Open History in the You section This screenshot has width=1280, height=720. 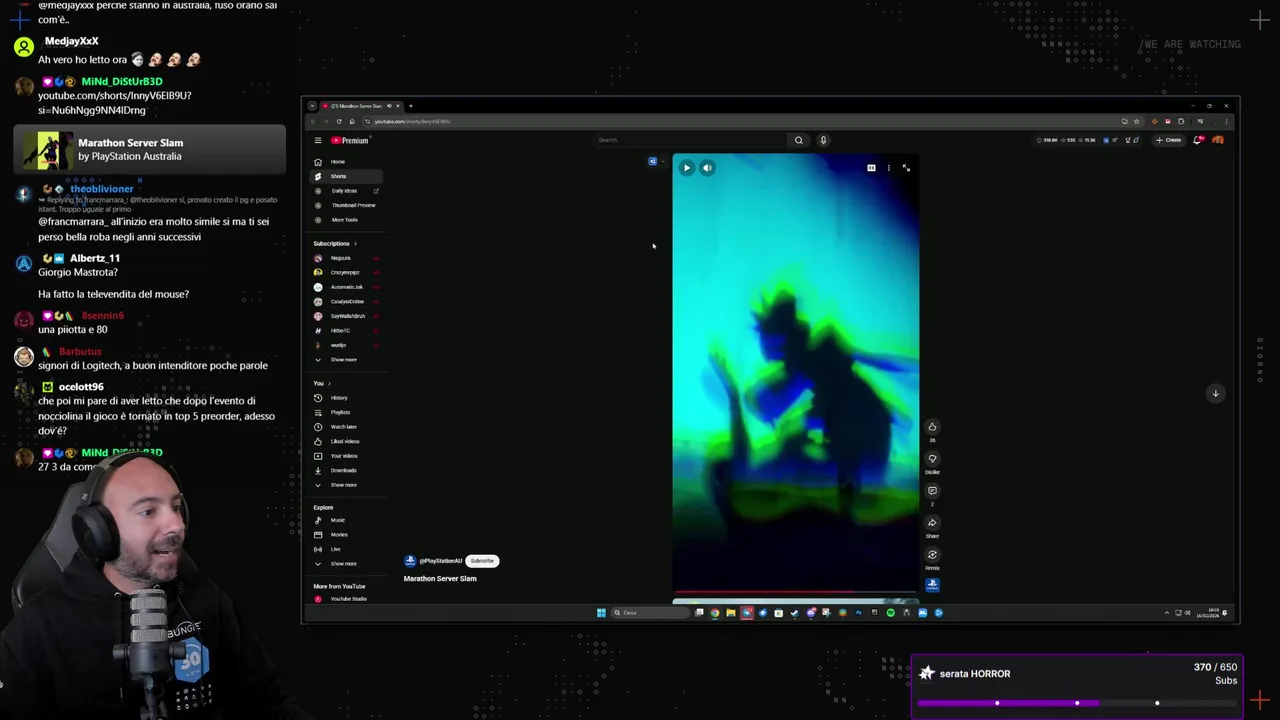point(345,398)
